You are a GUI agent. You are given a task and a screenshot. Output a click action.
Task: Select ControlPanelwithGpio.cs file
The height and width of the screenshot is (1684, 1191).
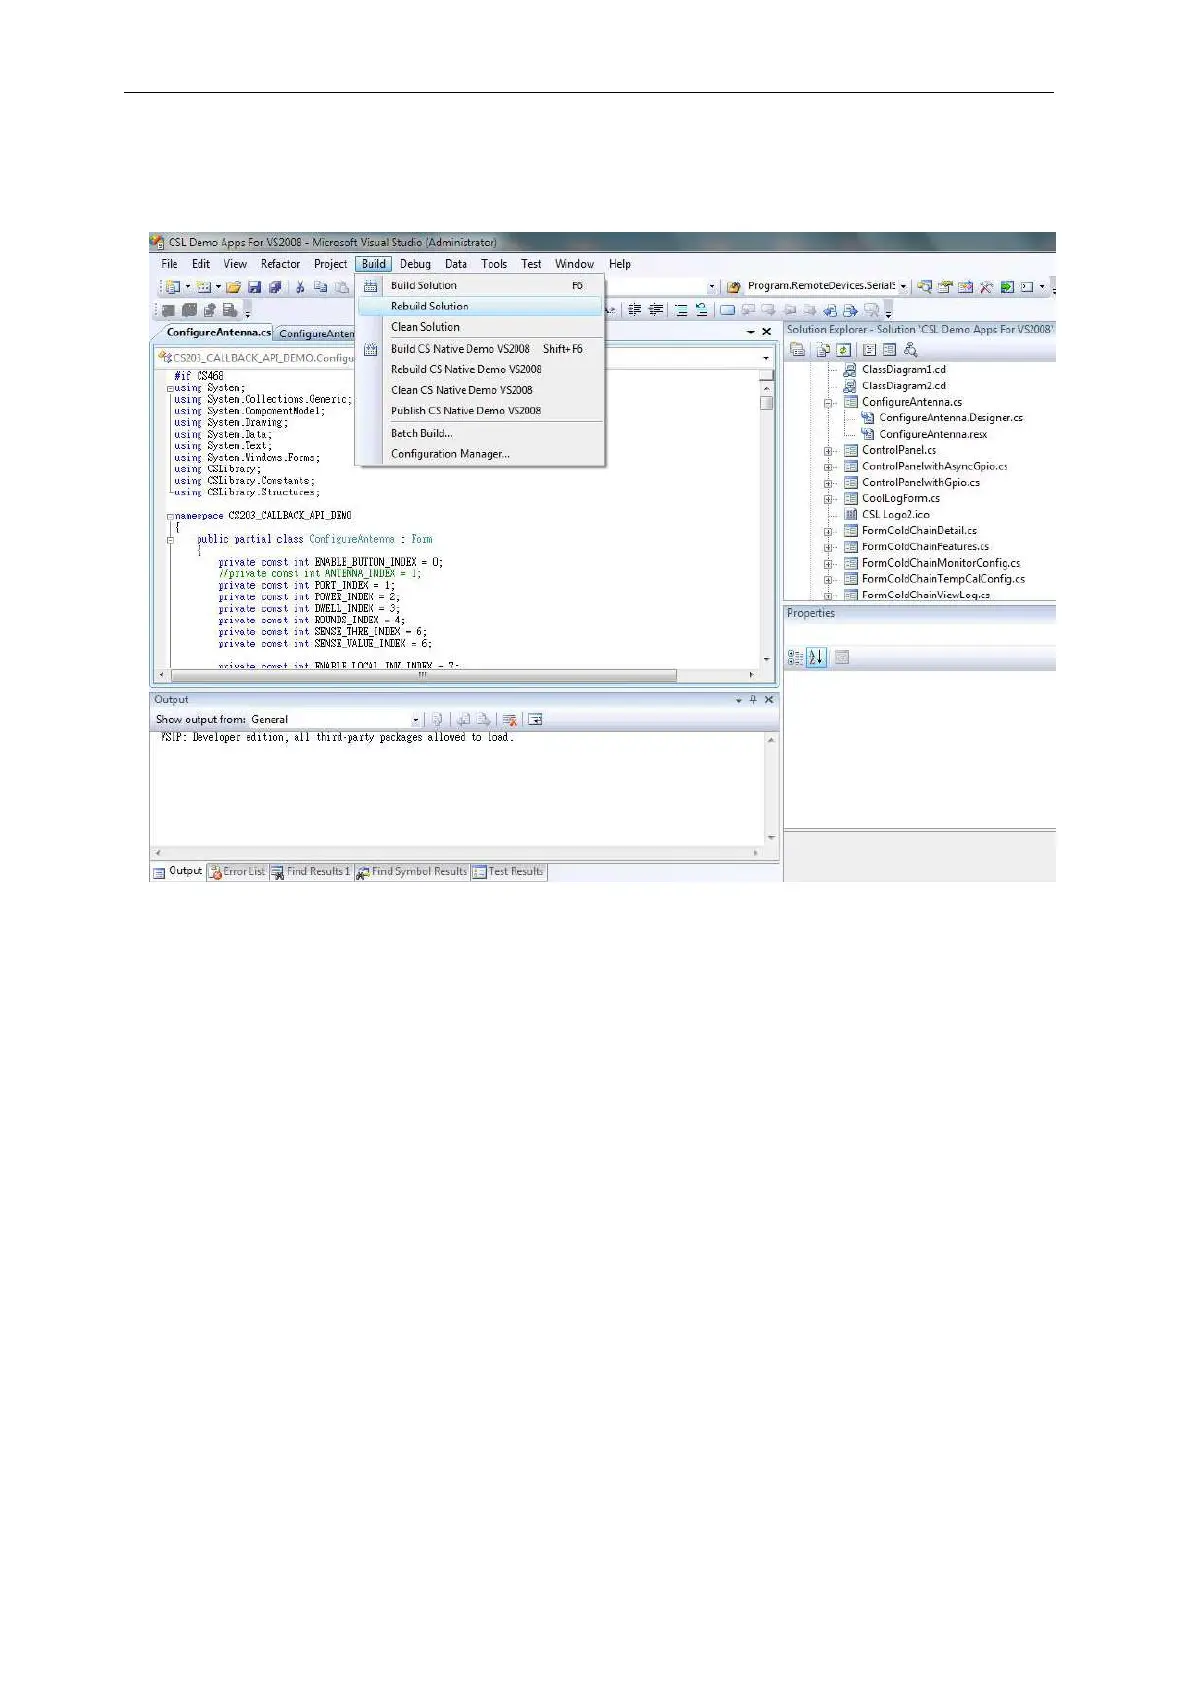click(920, 483)
